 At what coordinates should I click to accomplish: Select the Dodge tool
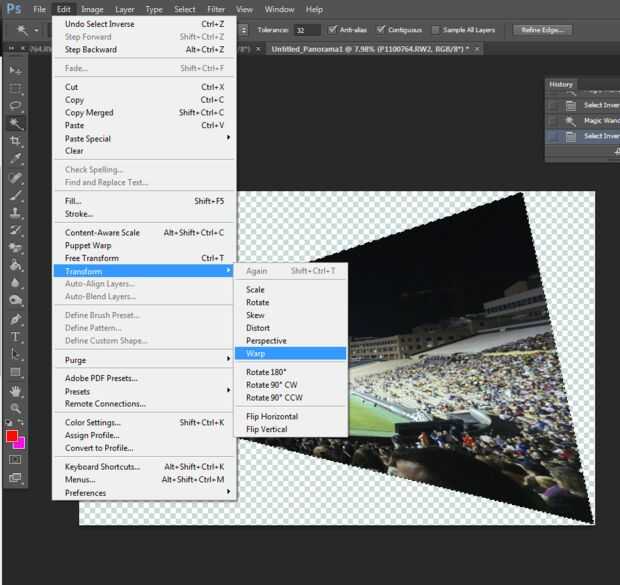coord(15,300)
